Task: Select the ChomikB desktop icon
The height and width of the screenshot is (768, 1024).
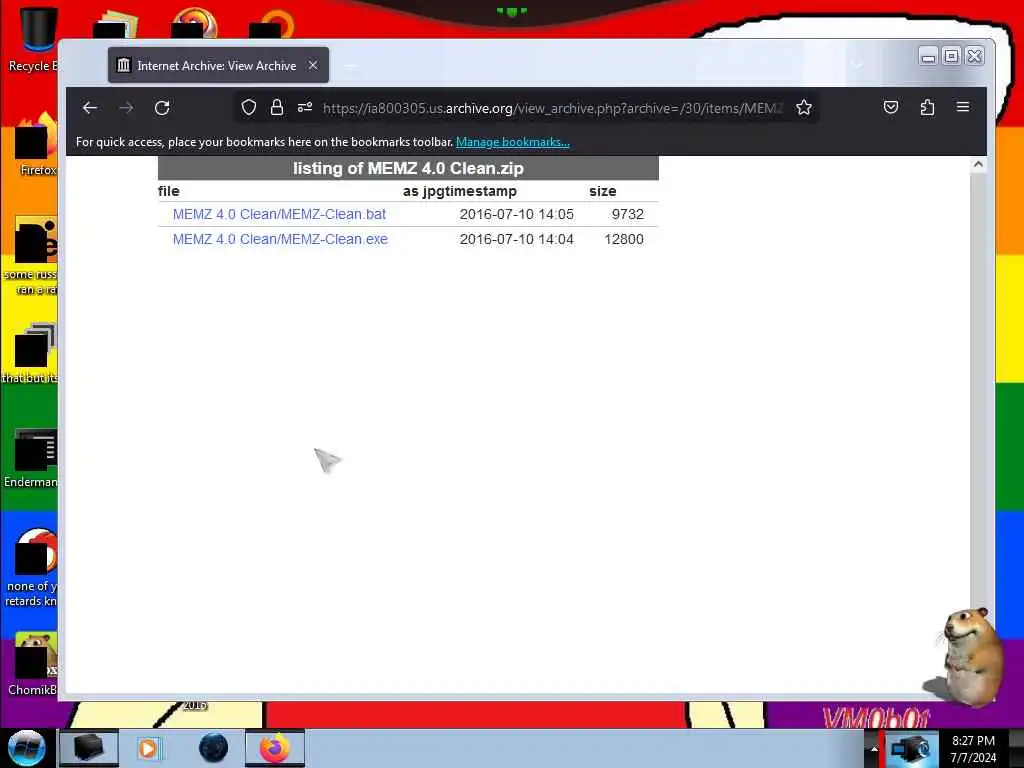Action: click(x=33, y=664)
